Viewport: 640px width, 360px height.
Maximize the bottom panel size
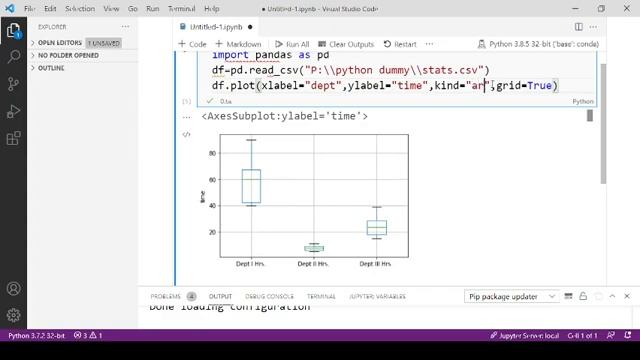click(612, 296)
